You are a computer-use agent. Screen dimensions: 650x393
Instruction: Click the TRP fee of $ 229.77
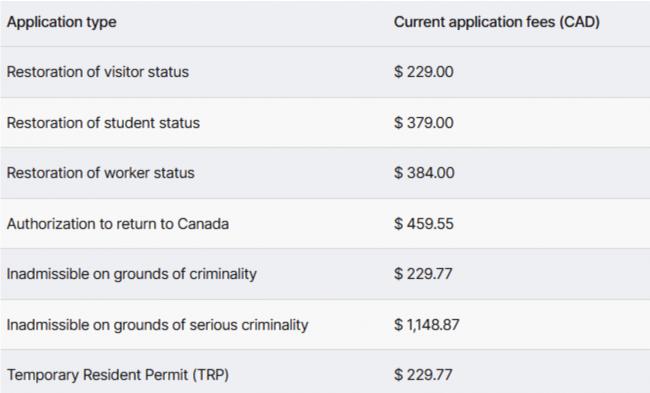pyautogui.click(x=423, y=375)
